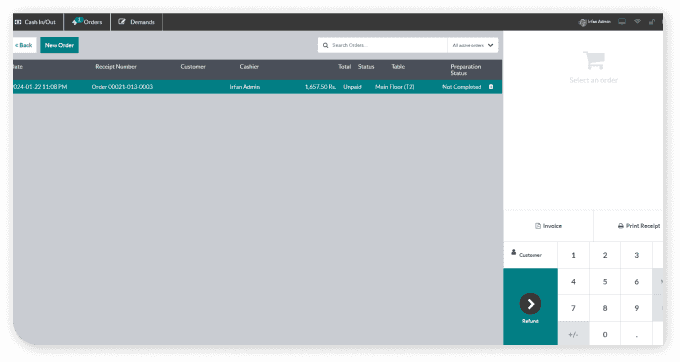Click the Total column header
The width and height of the screenshot is (680, 362).
[344, 67]
